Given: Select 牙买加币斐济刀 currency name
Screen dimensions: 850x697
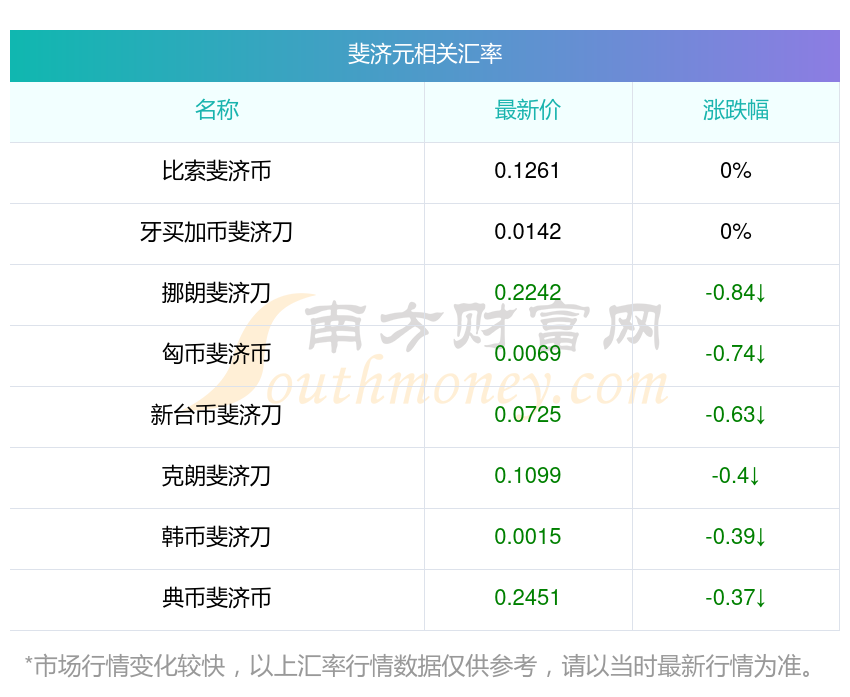Looking at the screenshot, I should (217, 232).
